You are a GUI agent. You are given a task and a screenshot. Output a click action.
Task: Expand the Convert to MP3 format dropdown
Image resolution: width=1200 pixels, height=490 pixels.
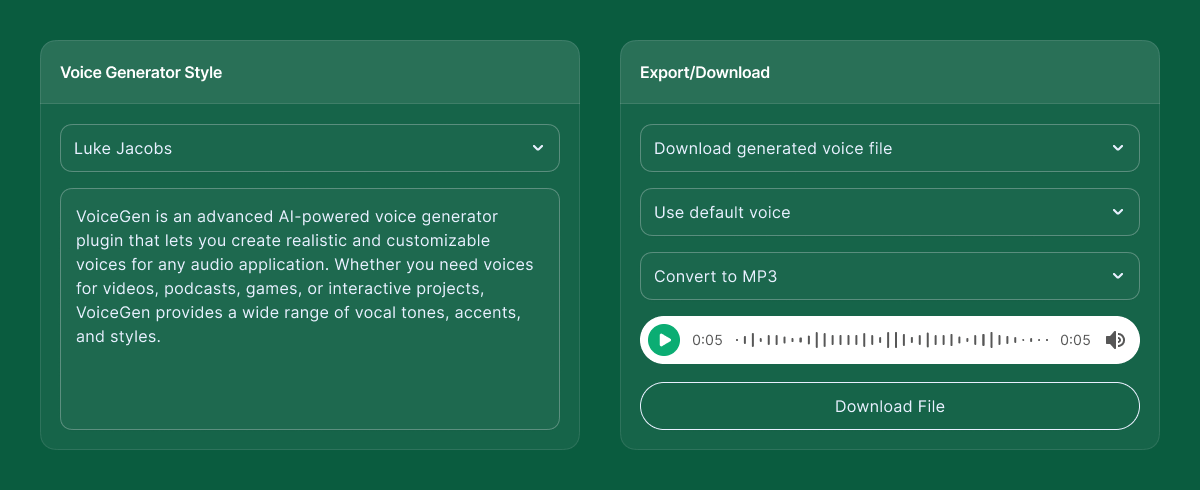[880, 276]
